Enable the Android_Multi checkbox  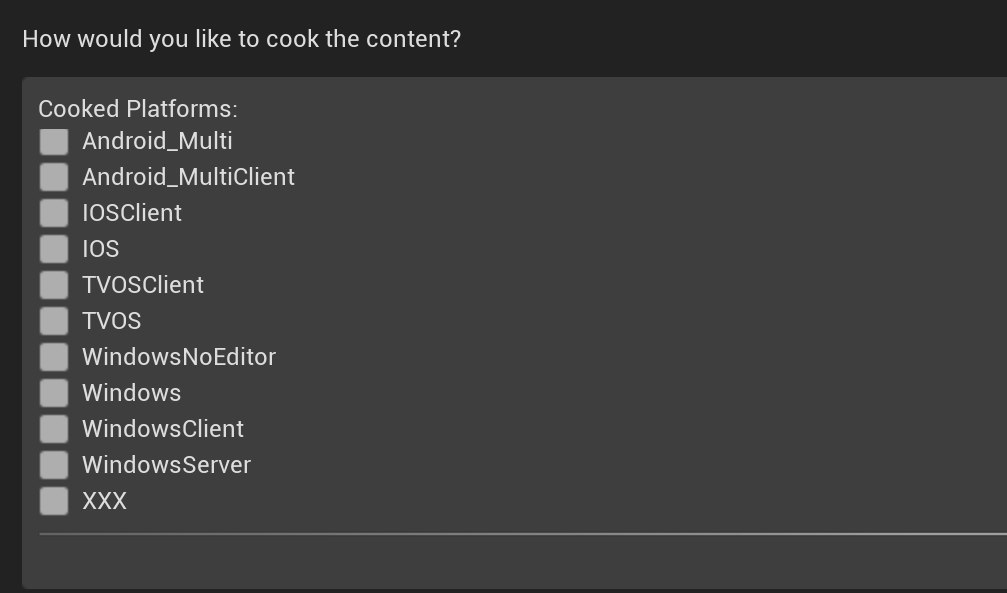point(54,141)
